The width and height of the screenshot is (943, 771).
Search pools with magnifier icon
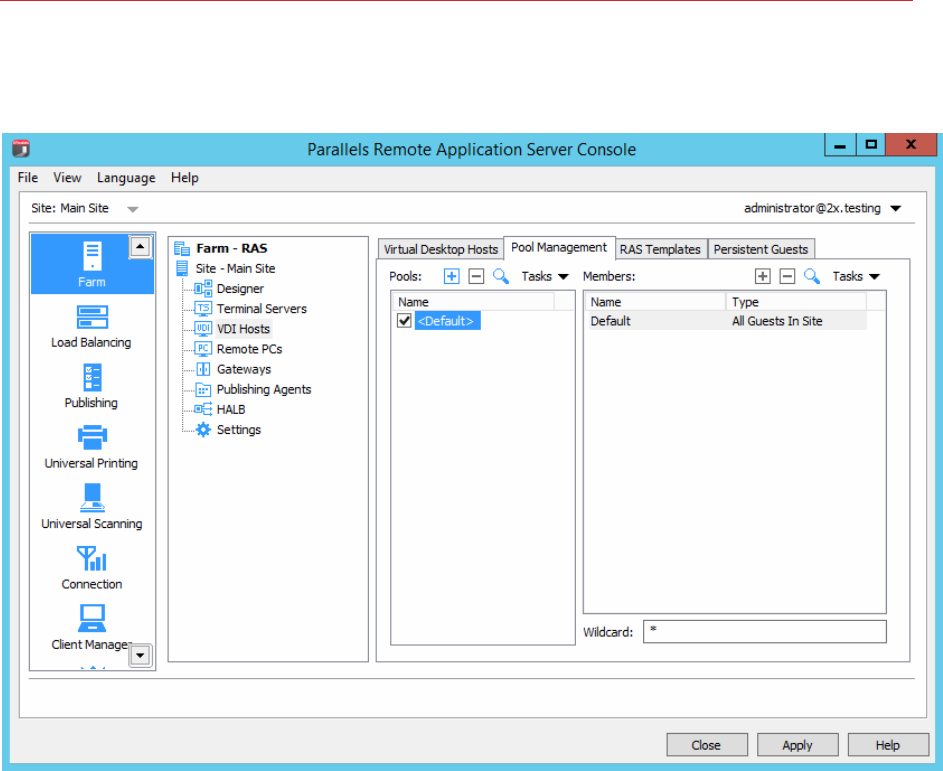500,276
